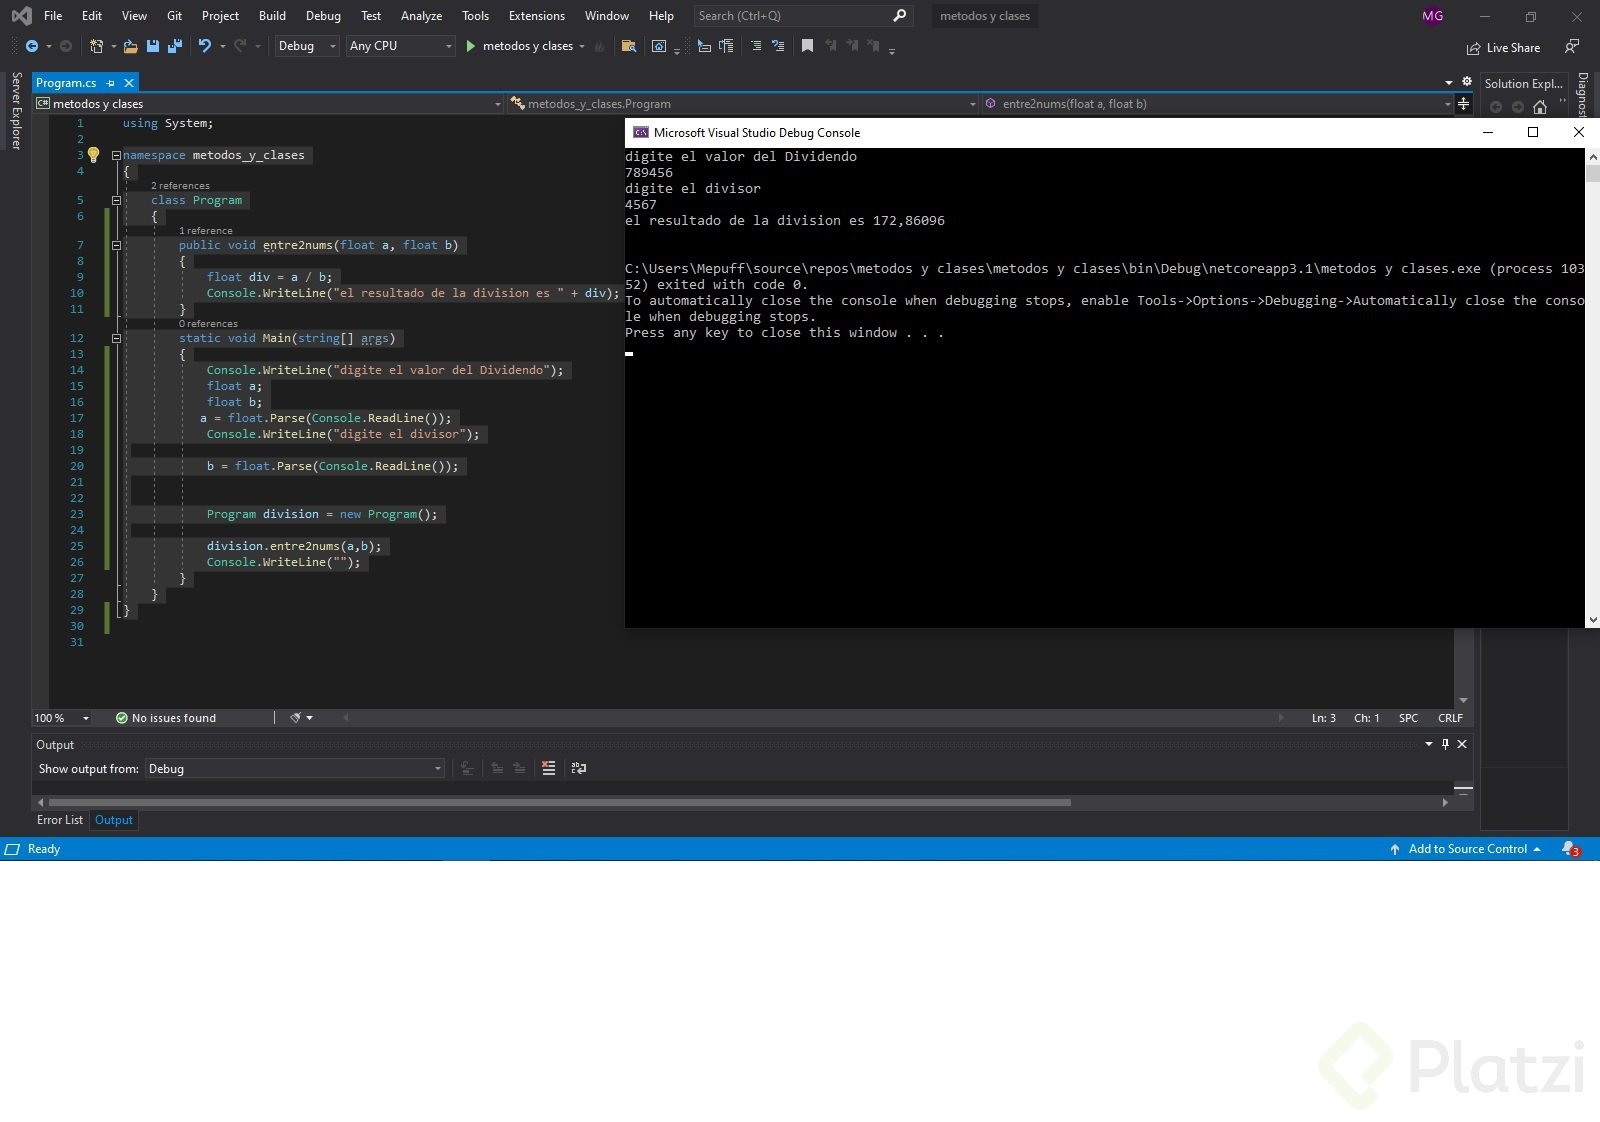Open the Any CPU platform dropdown

point(400,46)
